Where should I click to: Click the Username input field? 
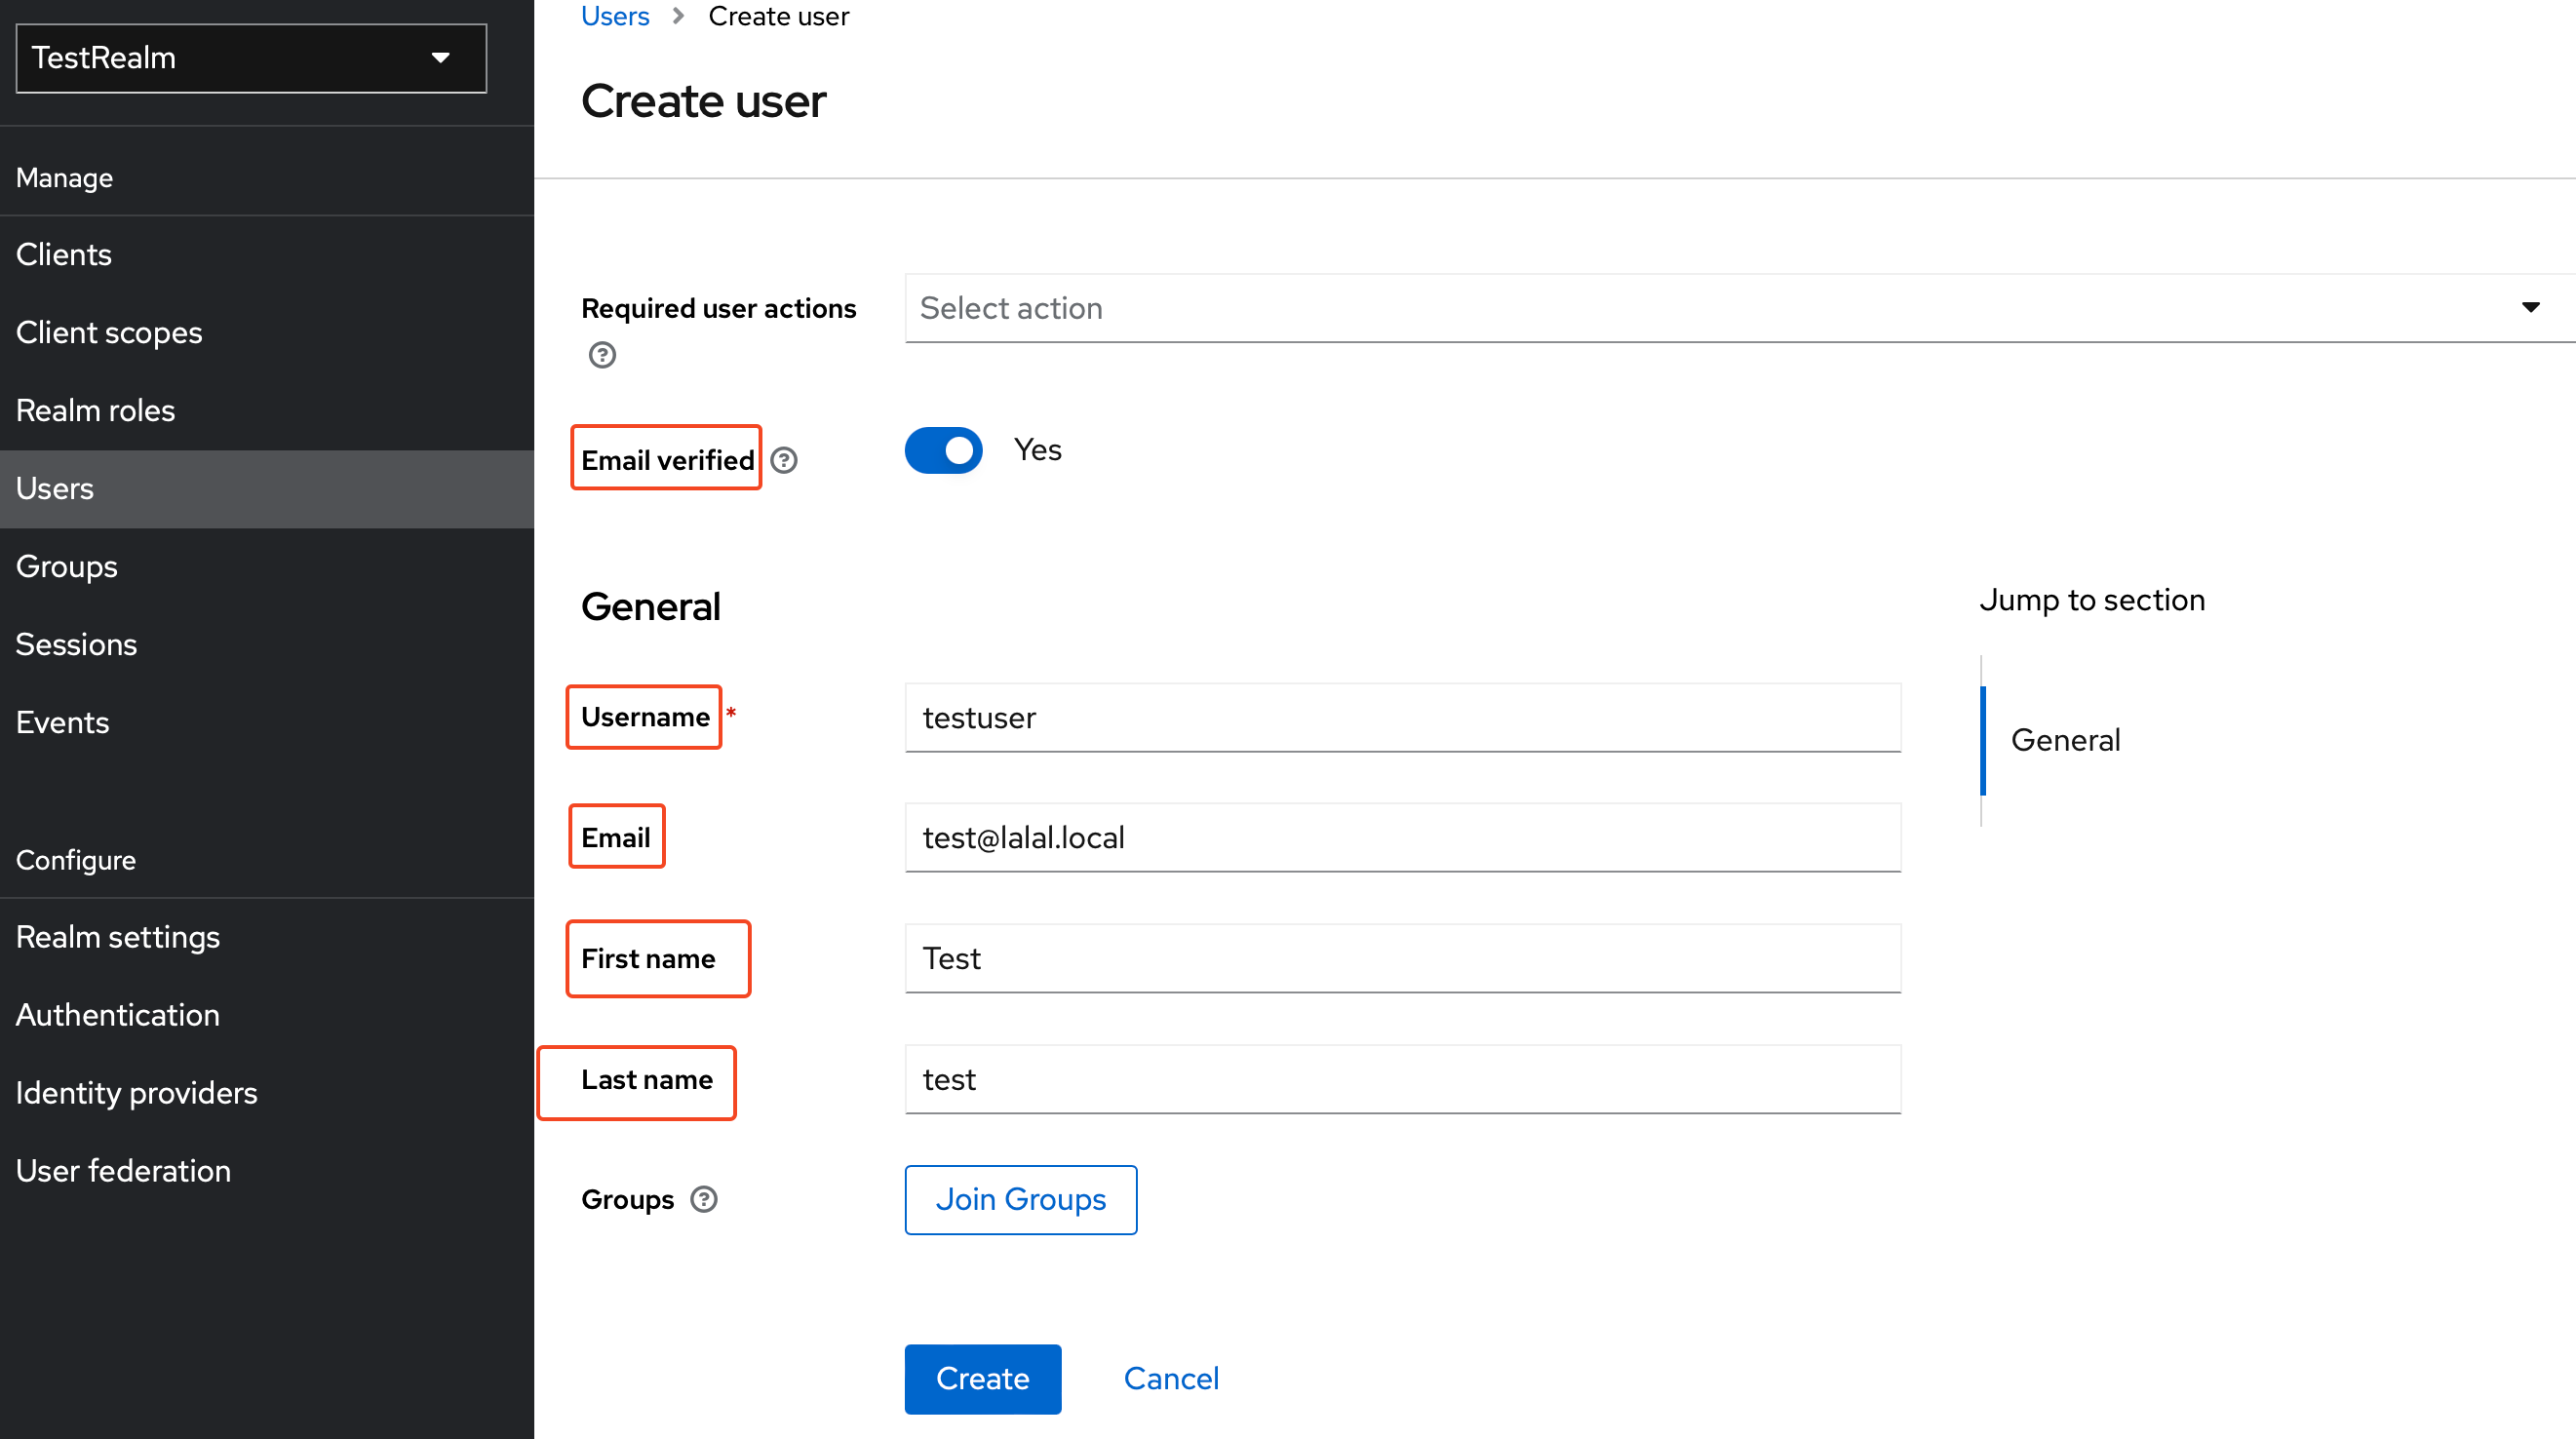click(1403, 718)
